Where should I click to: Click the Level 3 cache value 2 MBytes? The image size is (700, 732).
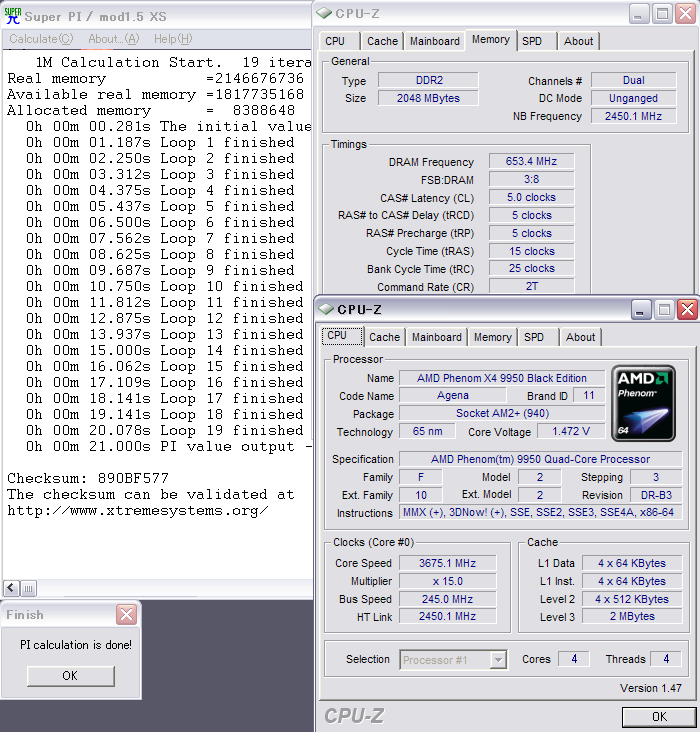click(632, 617)
